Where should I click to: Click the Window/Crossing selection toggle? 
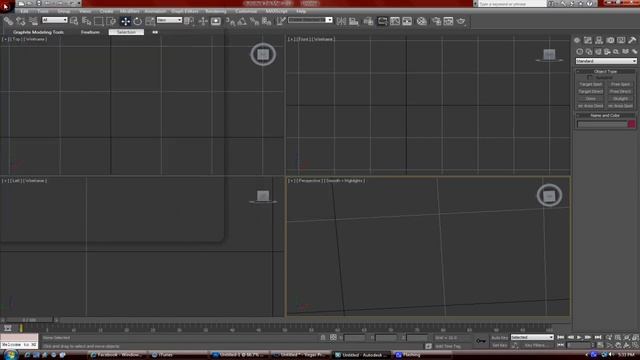coord(111,21)
